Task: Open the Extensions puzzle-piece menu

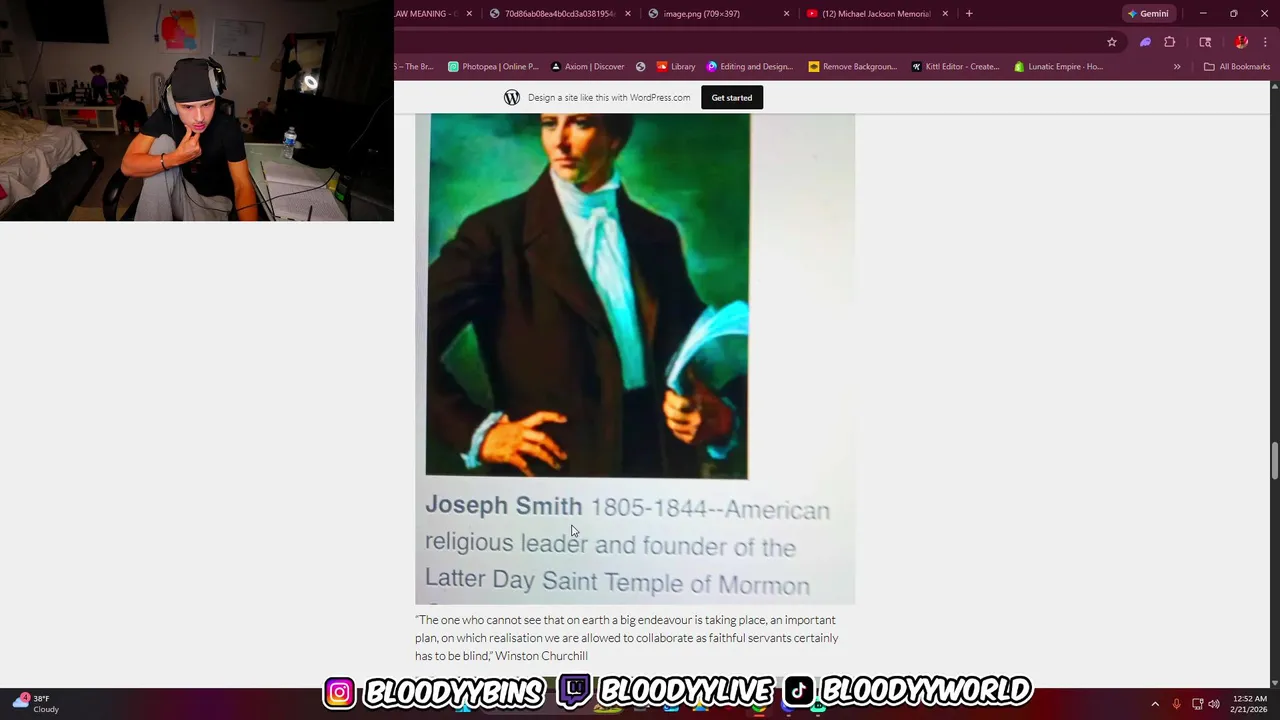Action: (x=1169, y=42)
